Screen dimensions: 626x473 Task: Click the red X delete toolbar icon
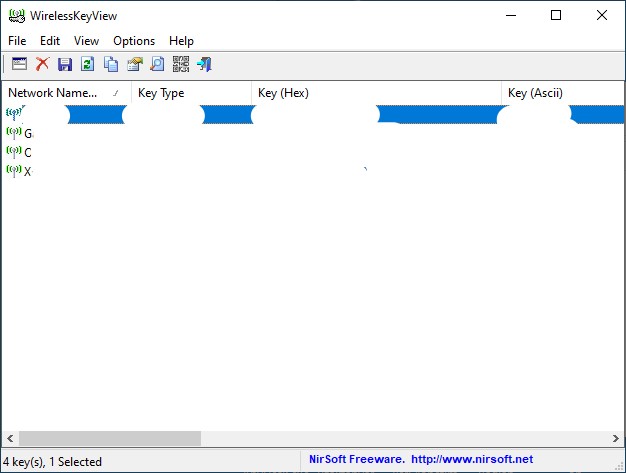[42, 64]
